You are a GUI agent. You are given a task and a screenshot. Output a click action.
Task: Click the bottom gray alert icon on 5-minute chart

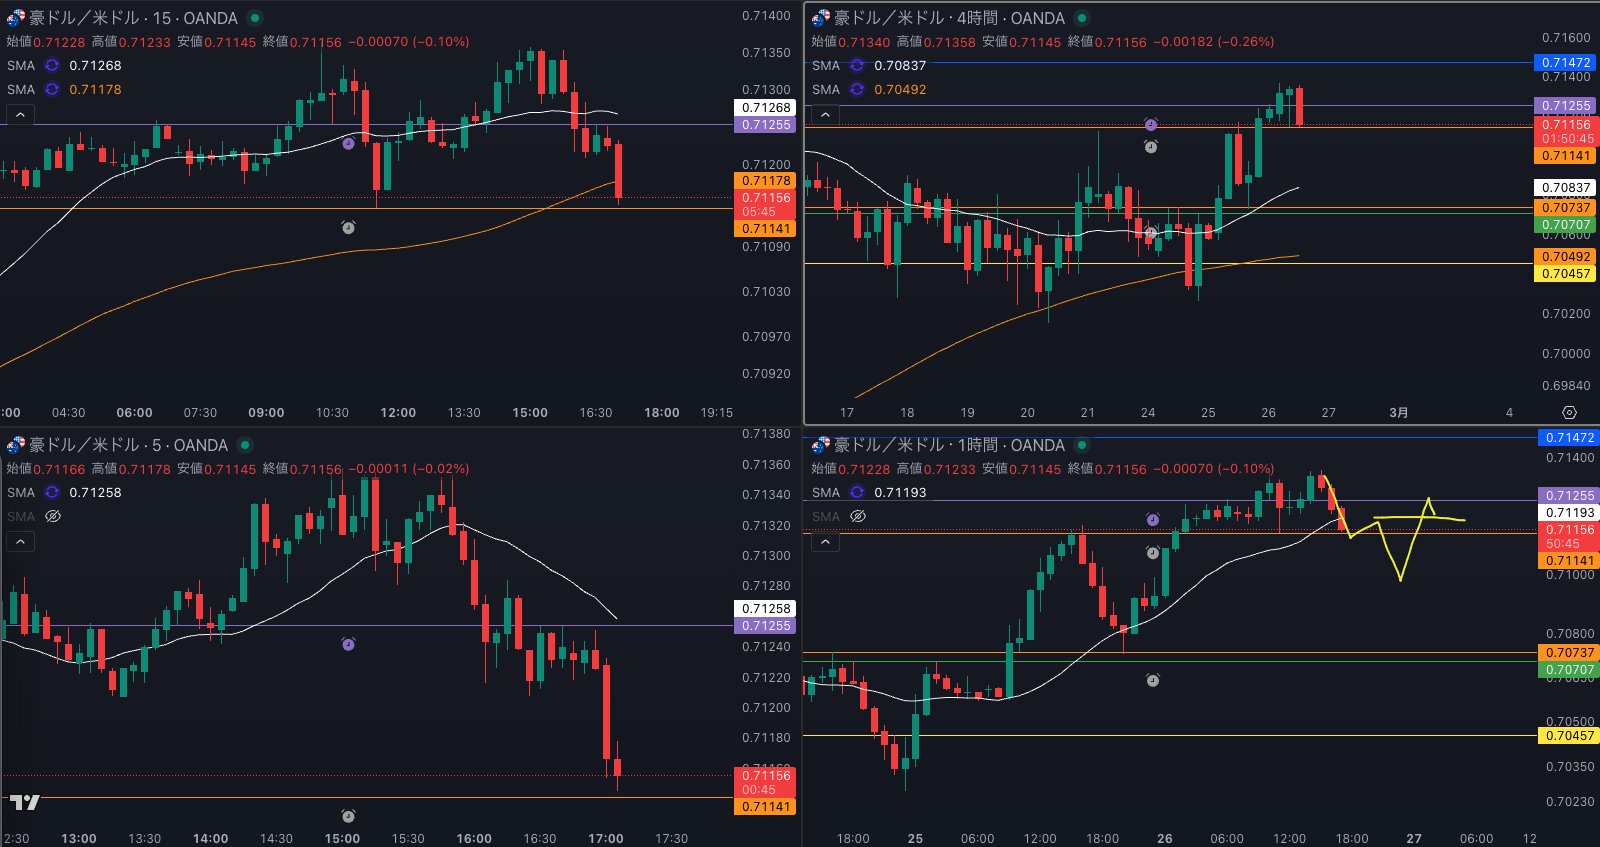coord(348,816)
